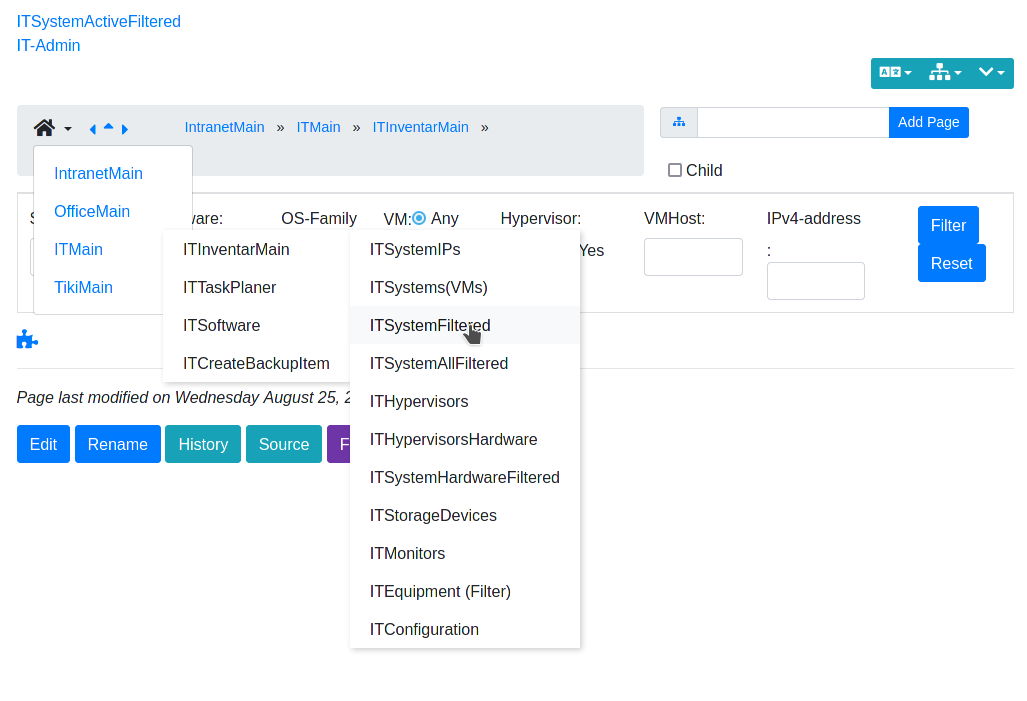Click the Add Page button
The image size is (1027, 701).
pyautogui.click(x=928, y=123)
